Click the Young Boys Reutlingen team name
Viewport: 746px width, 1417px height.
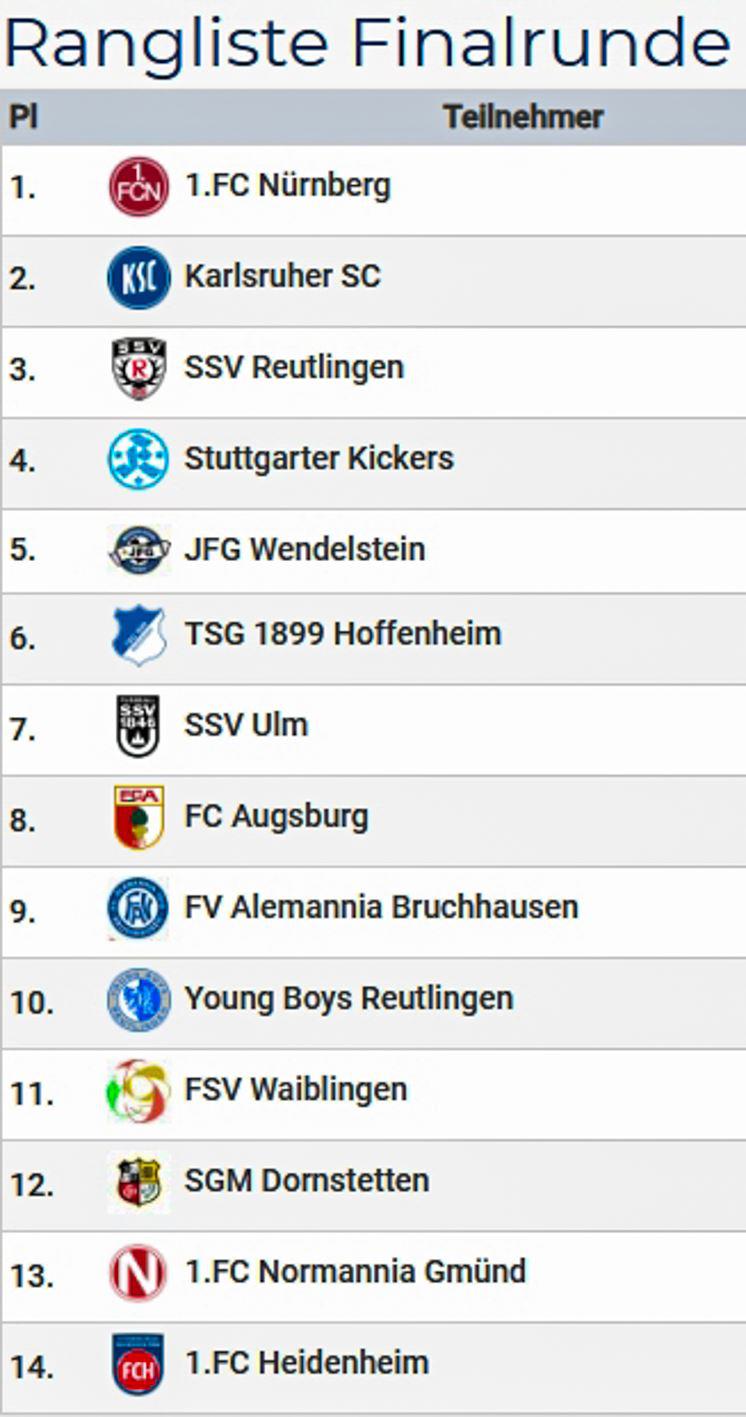(x=348, y=998)
